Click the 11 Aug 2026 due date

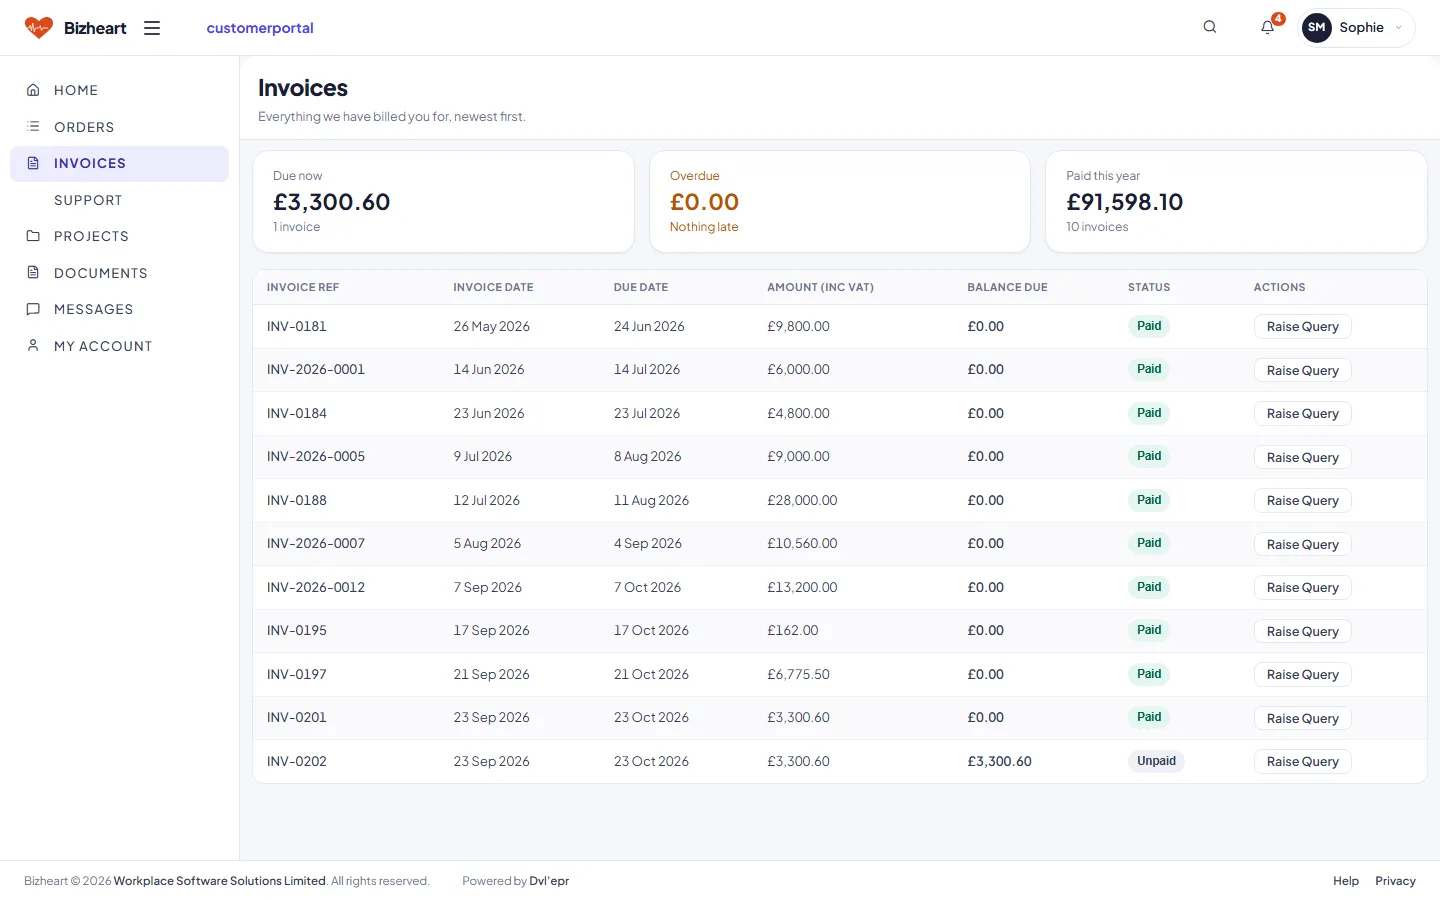(x=651, y=500)
